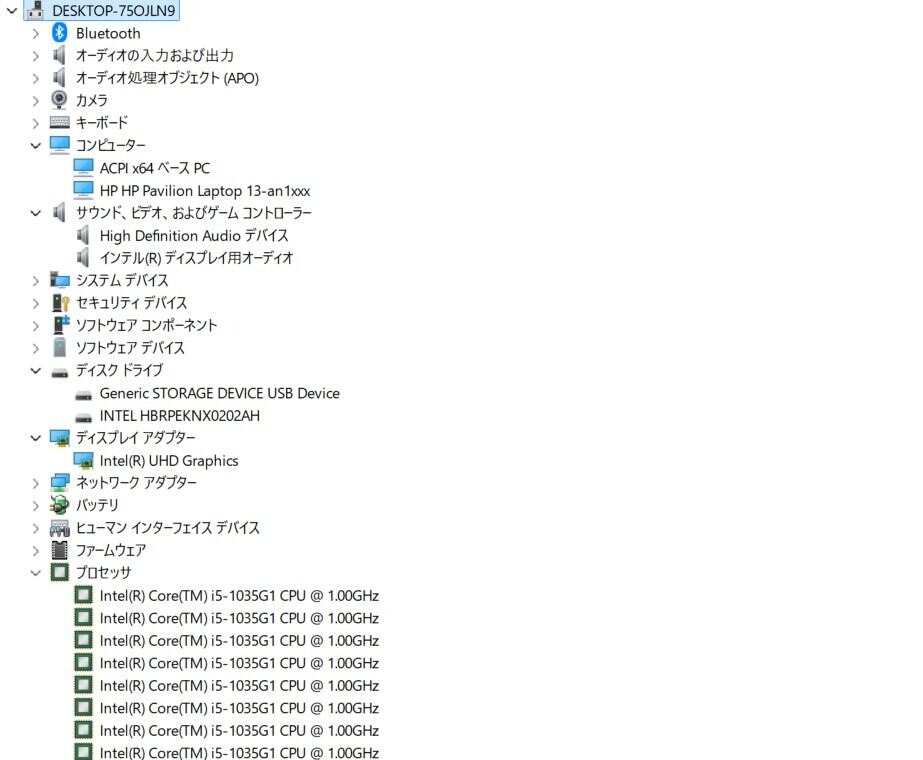923x760 pixels.
Task: Expand the ソフトウェア デバイス category
Action: click(x=36, y=348)
